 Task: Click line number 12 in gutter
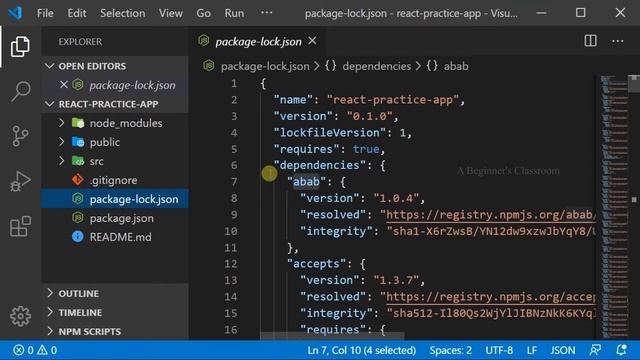tap(231, 264)
